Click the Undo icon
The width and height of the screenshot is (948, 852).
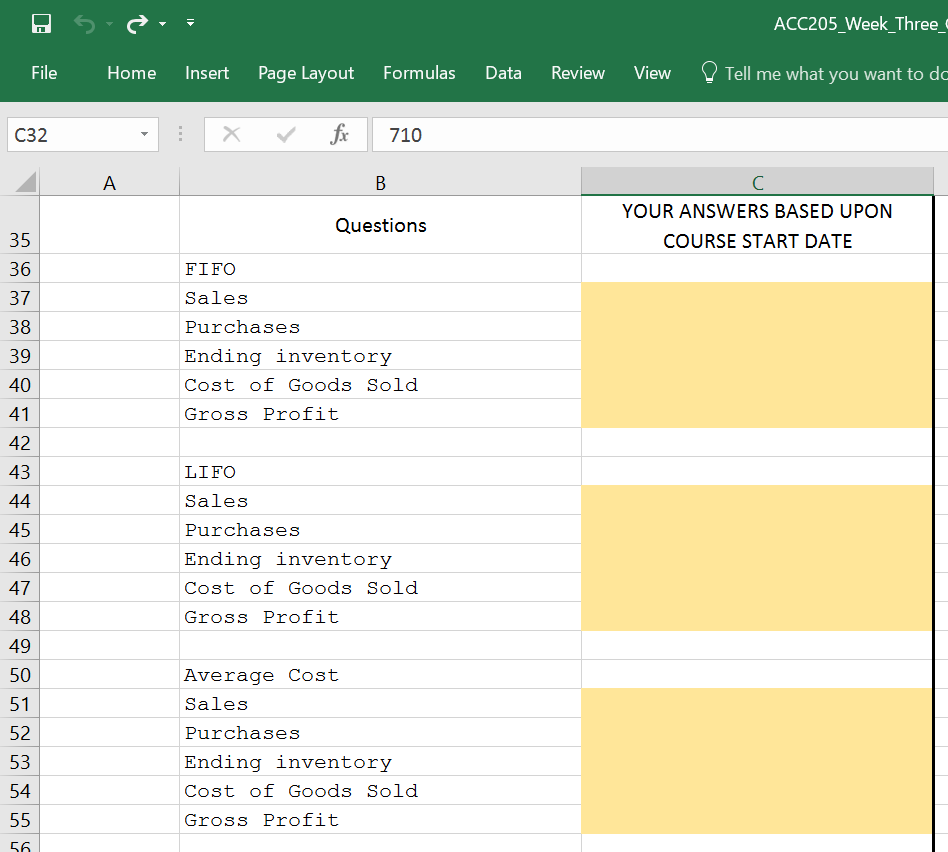84,23
